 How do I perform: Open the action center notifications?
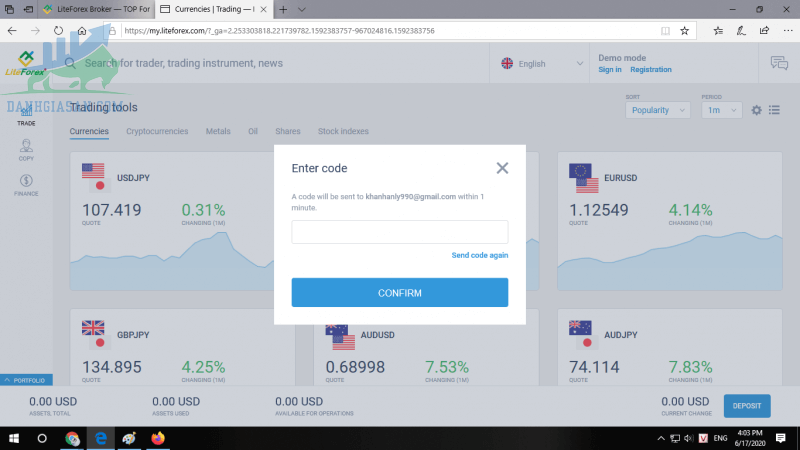(781, 438)
